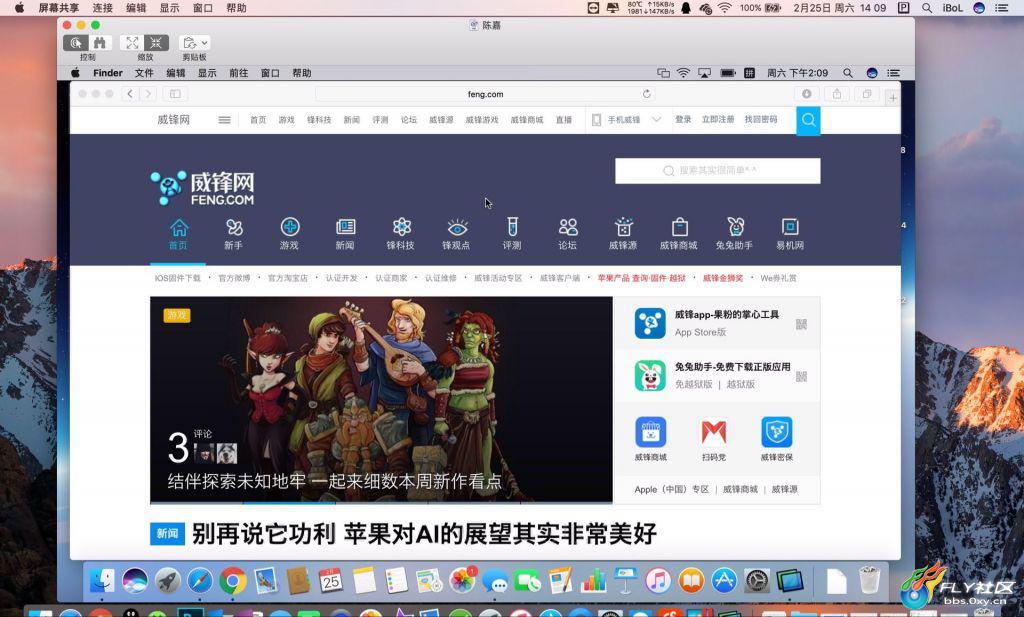Reload the feng.com page
This screenshot has width=1024, height=617.
(647, 94)
